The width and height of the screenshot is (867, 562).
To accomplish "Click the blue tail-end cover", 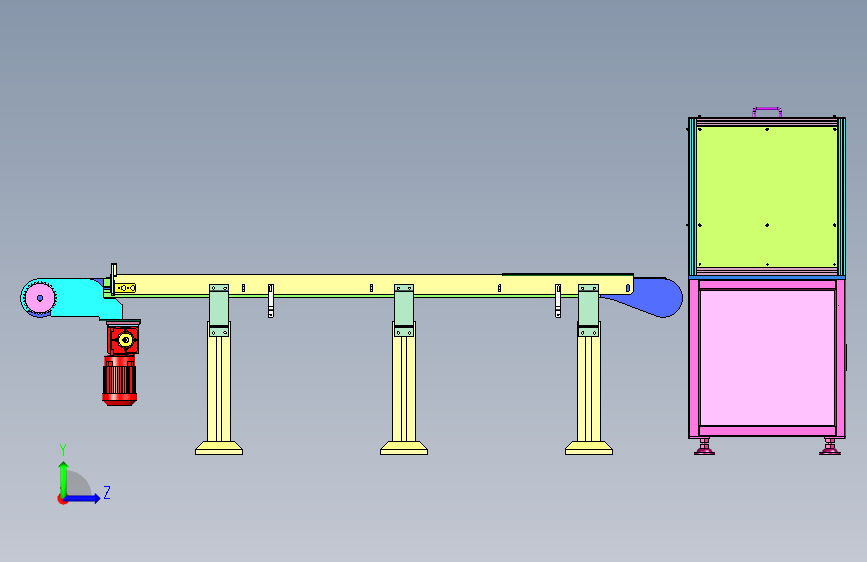I will pyautogui.click(x=655, y=298).
